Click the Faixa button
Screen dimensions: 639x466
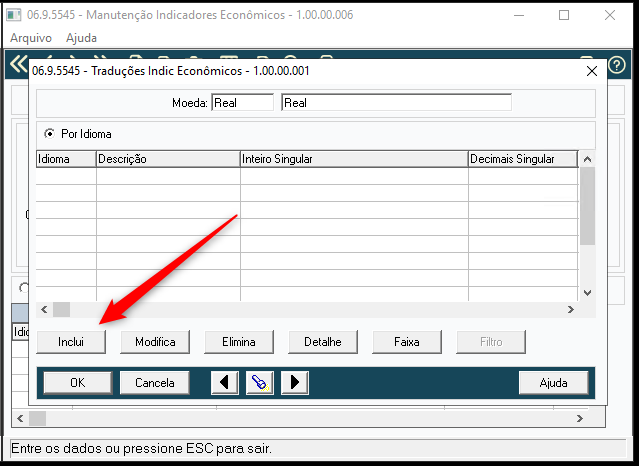click(x=406, y=342)
